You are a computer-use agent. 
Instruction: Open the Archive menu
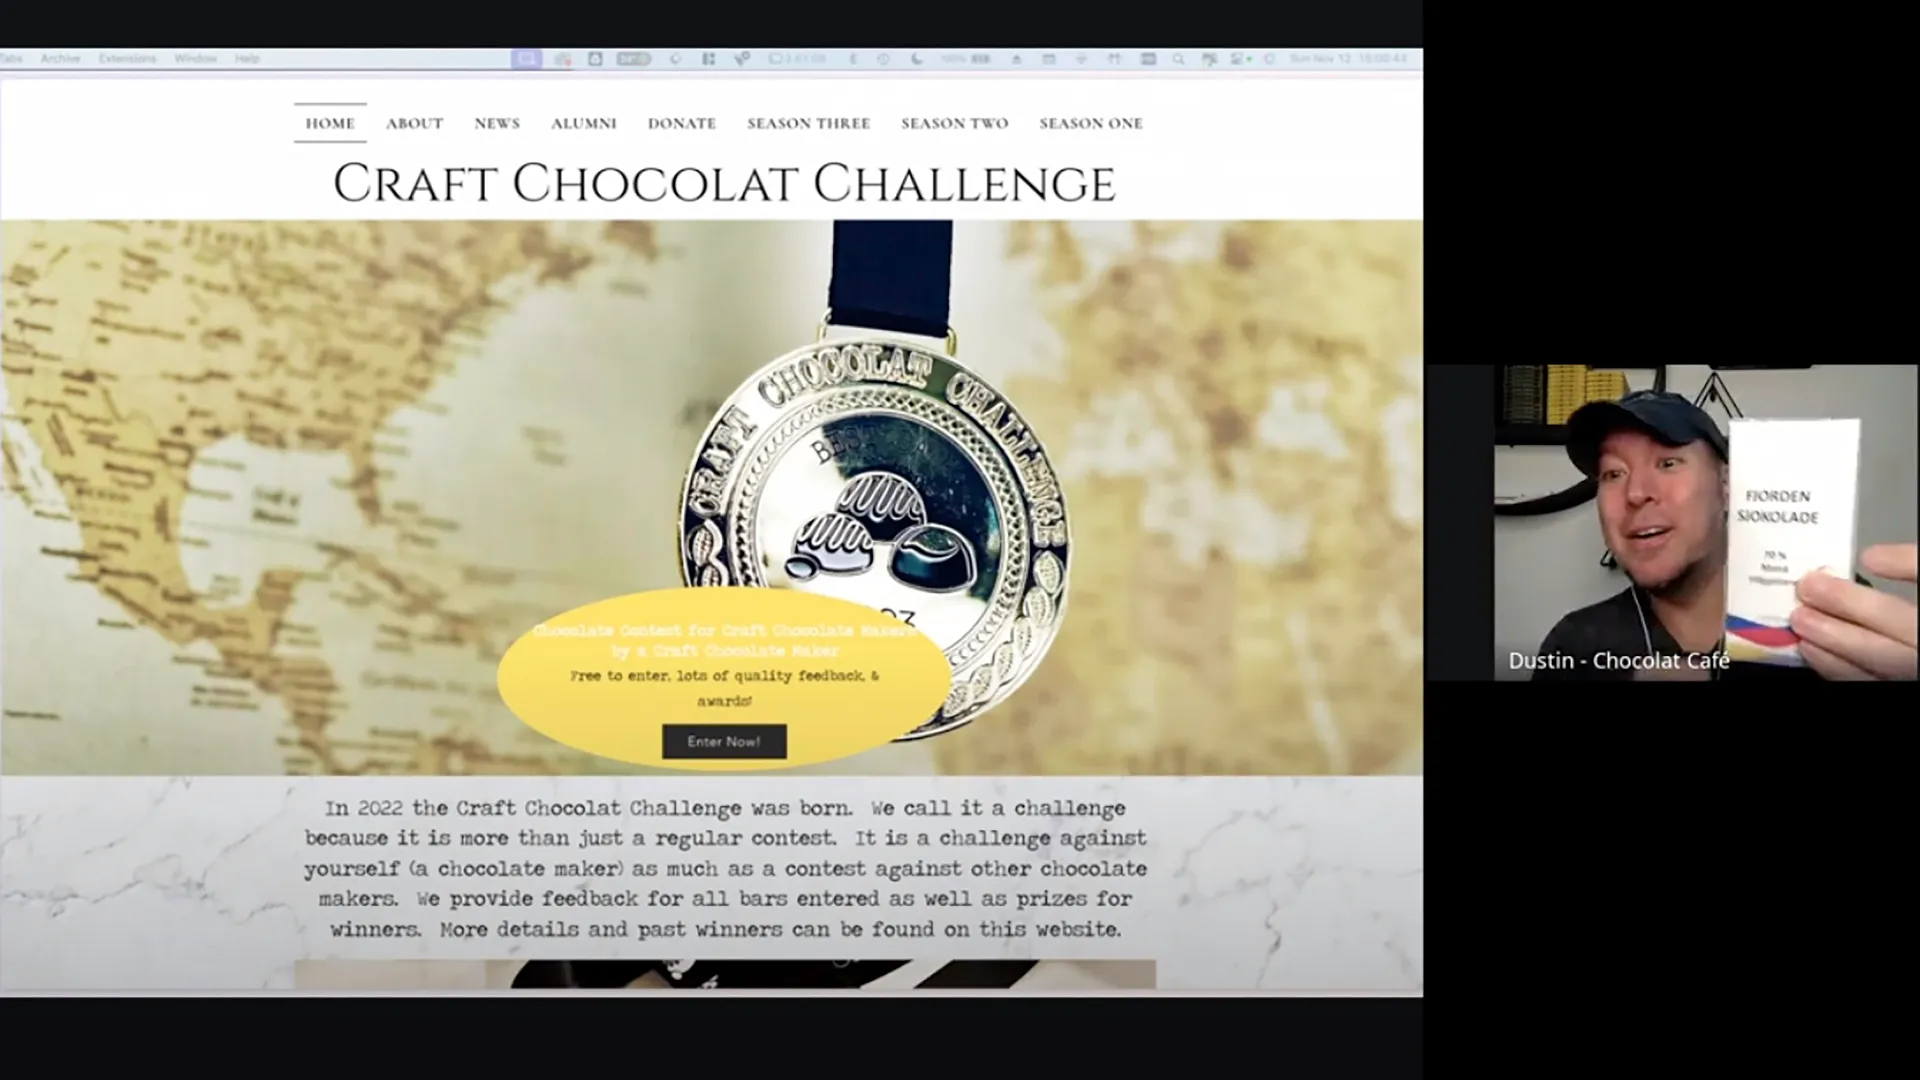61,58
